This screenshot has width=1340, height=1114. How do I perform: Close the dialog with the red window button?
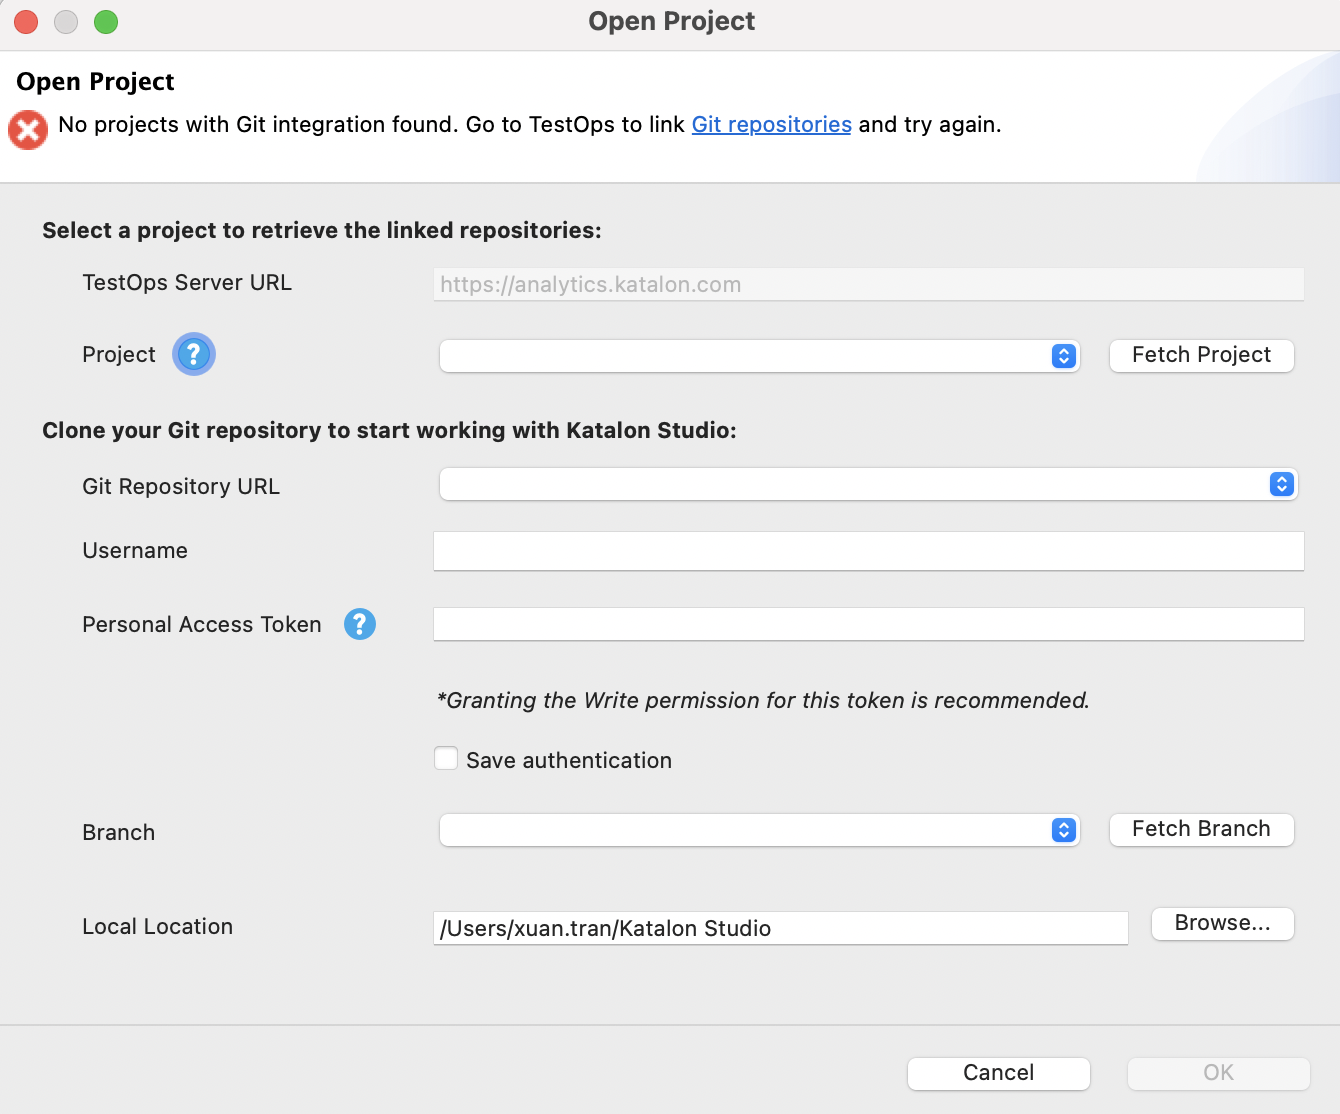pyautogui.click(x=26, y=22)
